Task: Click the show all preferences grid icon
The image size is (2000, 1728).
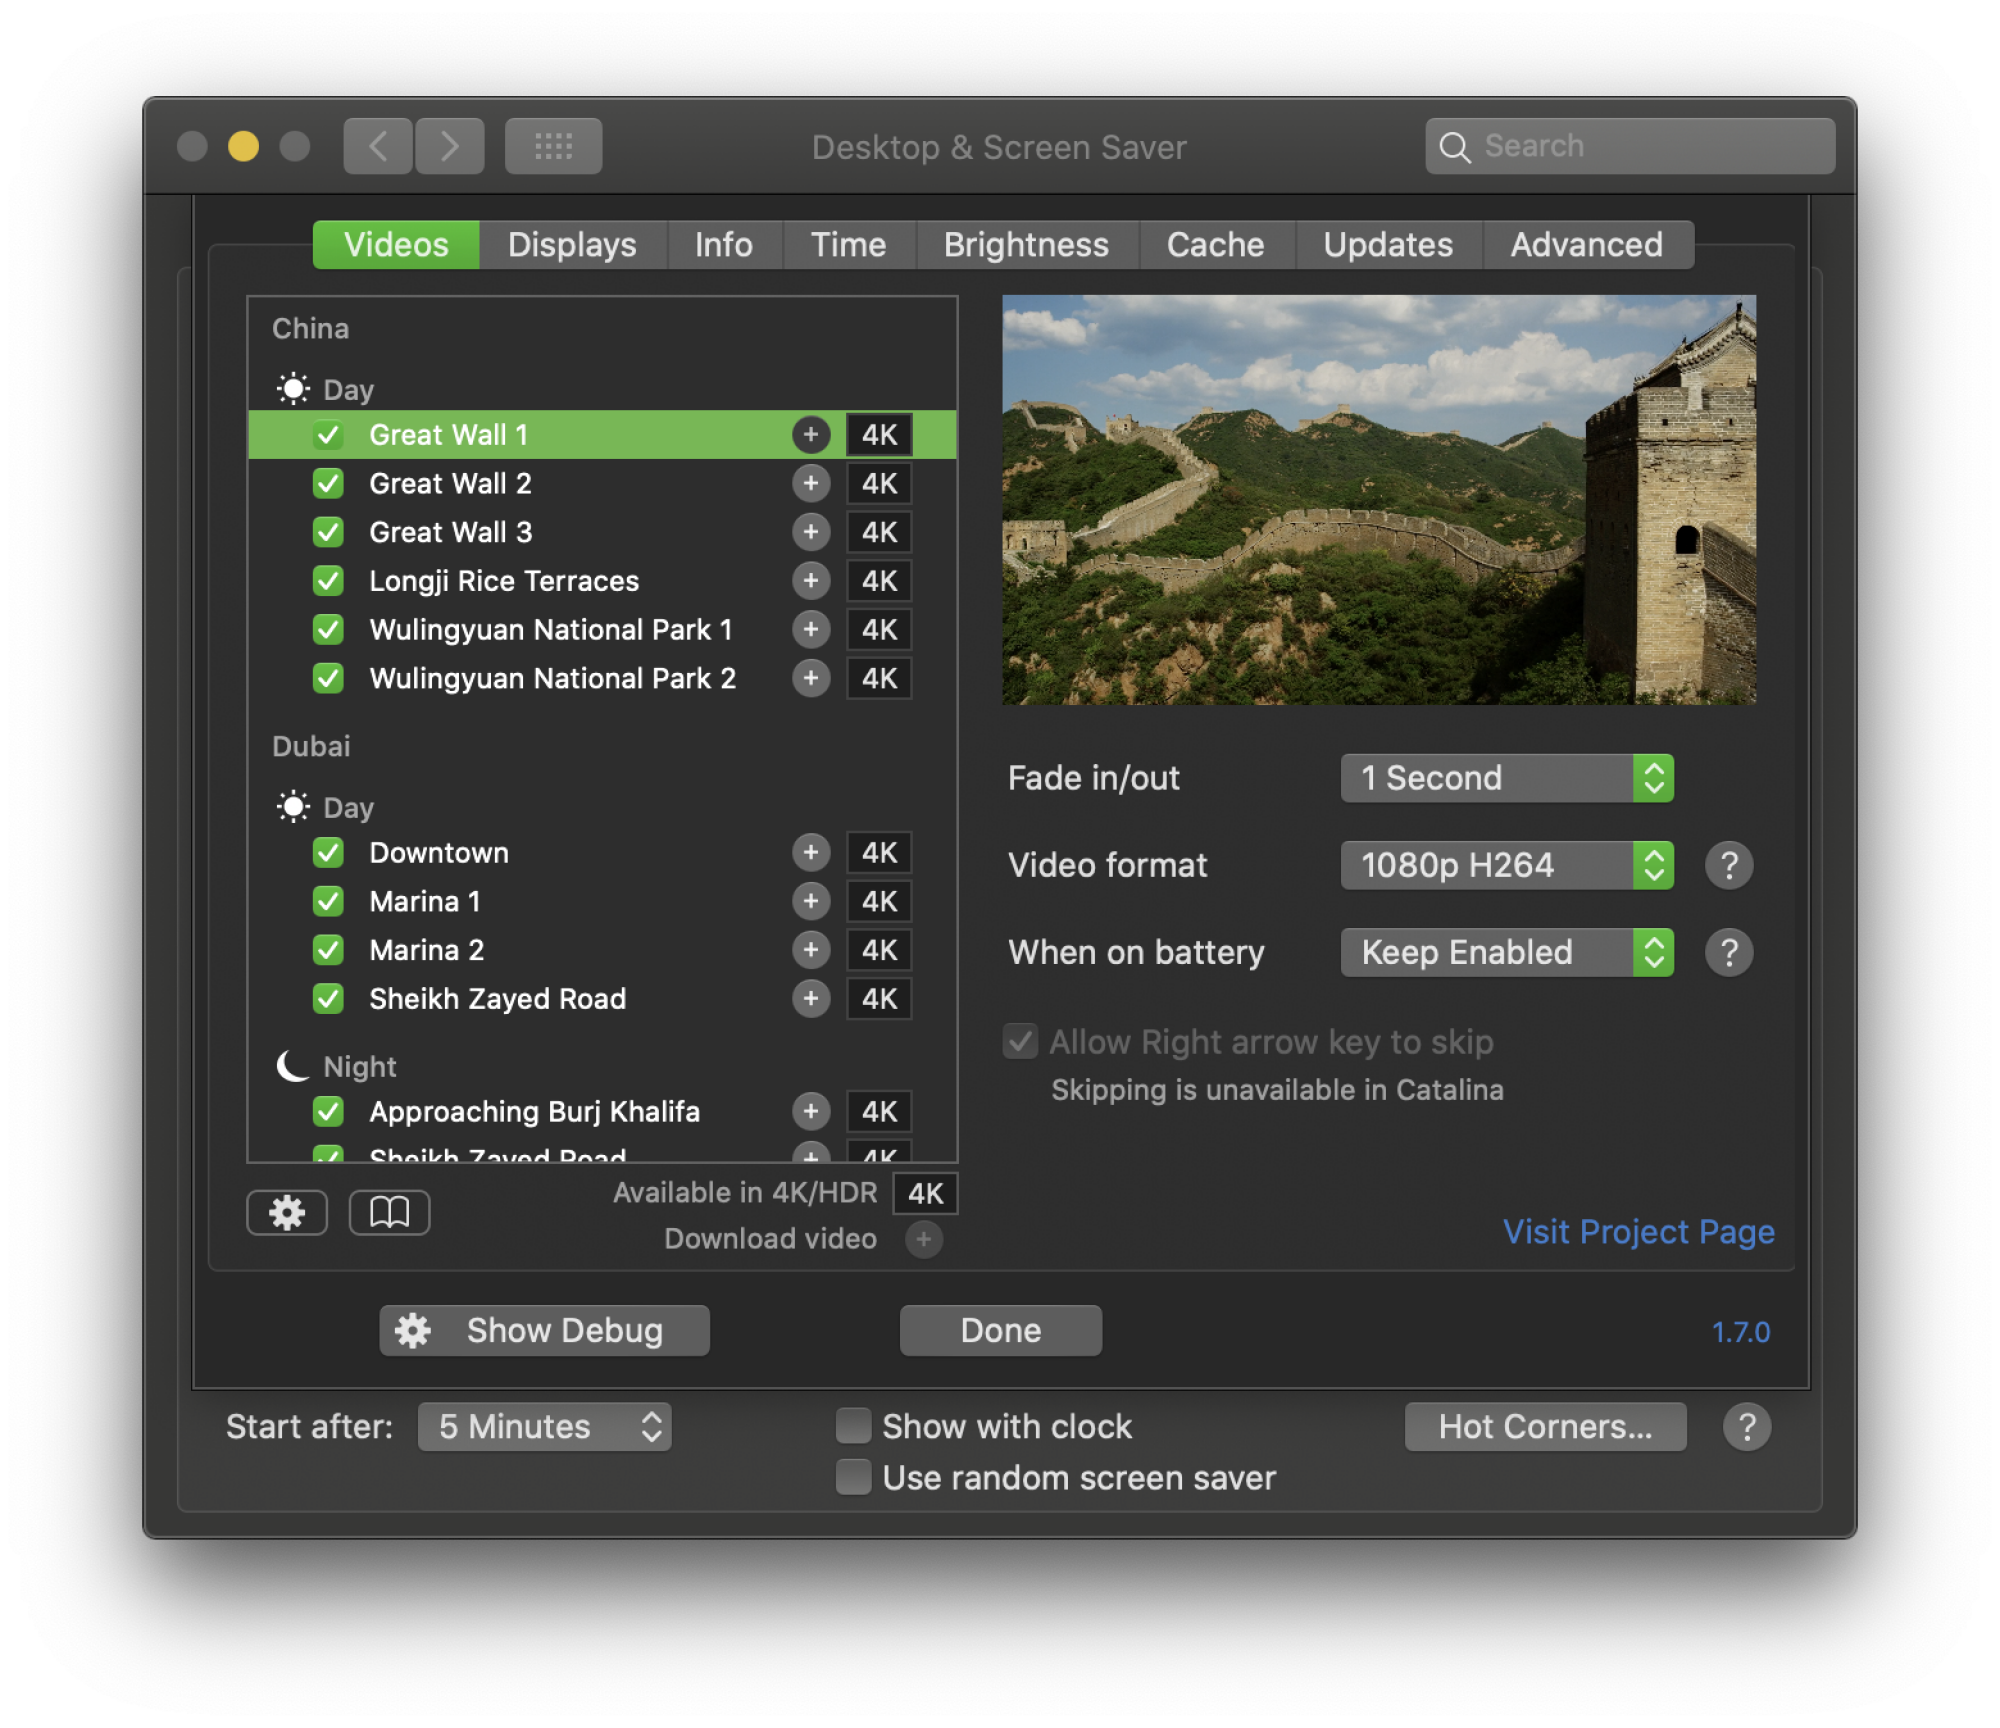Action: coord(553,147)
